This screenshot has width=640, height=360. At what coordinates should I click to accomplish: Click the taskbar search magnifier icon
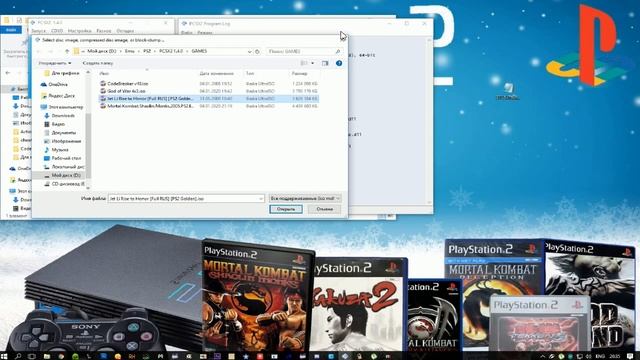[x=18, y=356]
